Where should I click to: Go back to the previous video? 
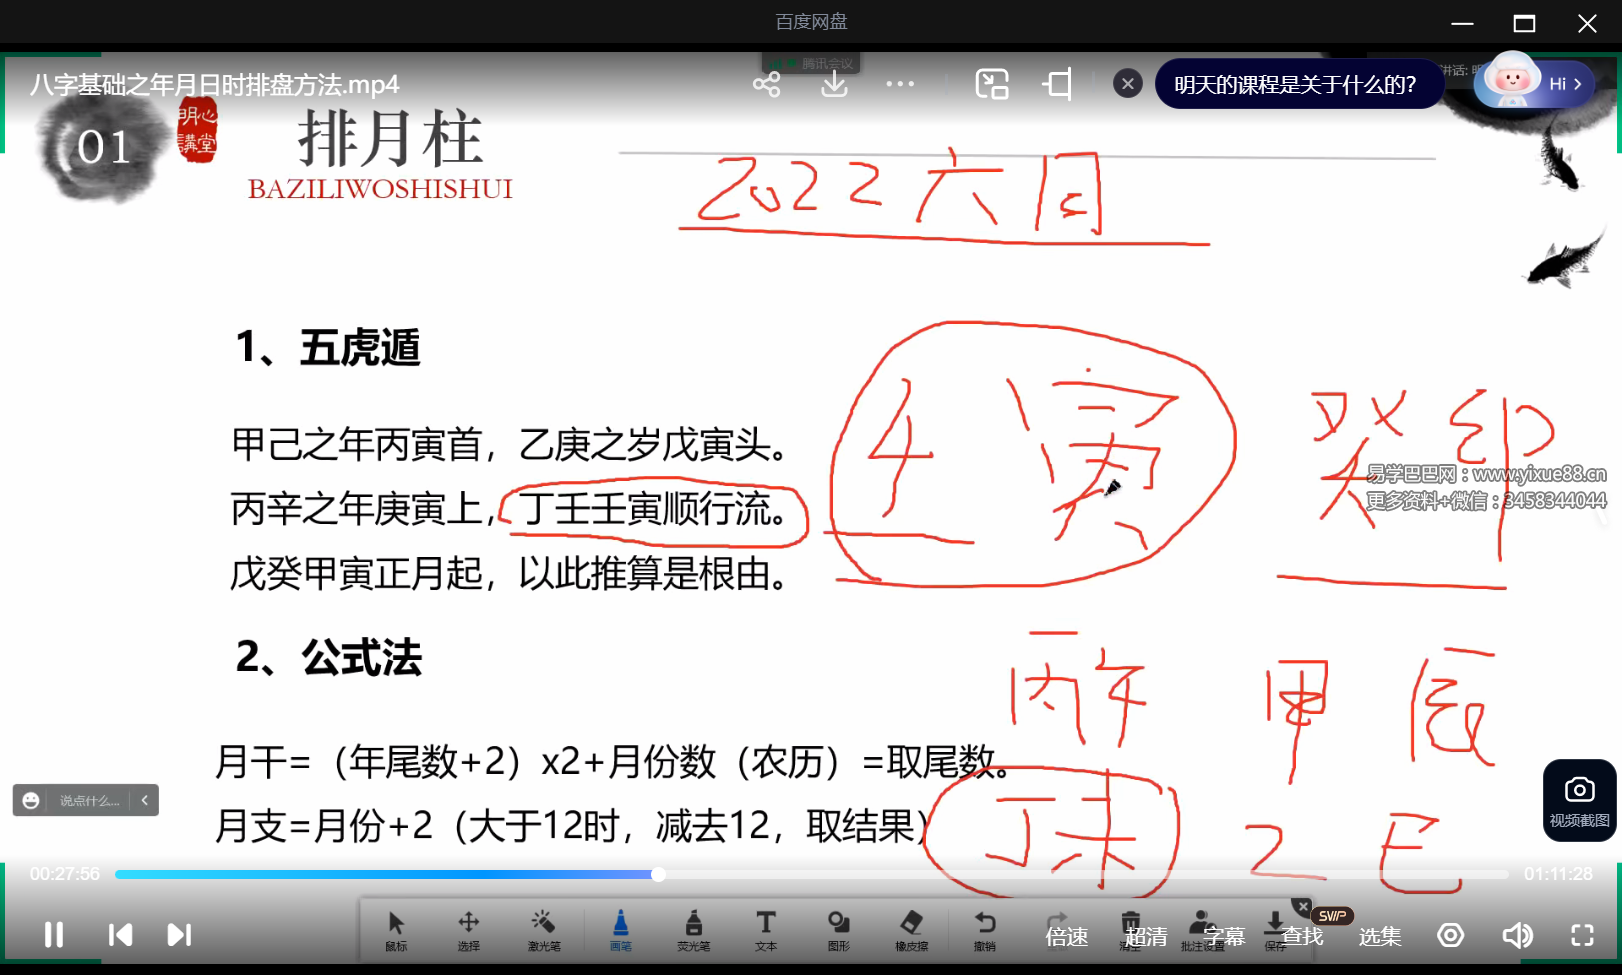tap(120, 935)
